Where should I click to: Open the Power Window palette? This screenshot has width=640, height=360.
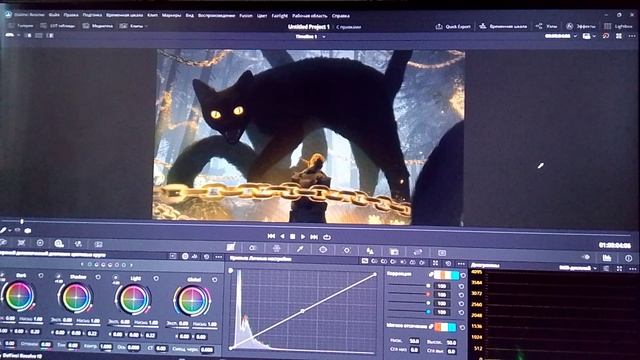pyautogui.click(x=323, y=249)
